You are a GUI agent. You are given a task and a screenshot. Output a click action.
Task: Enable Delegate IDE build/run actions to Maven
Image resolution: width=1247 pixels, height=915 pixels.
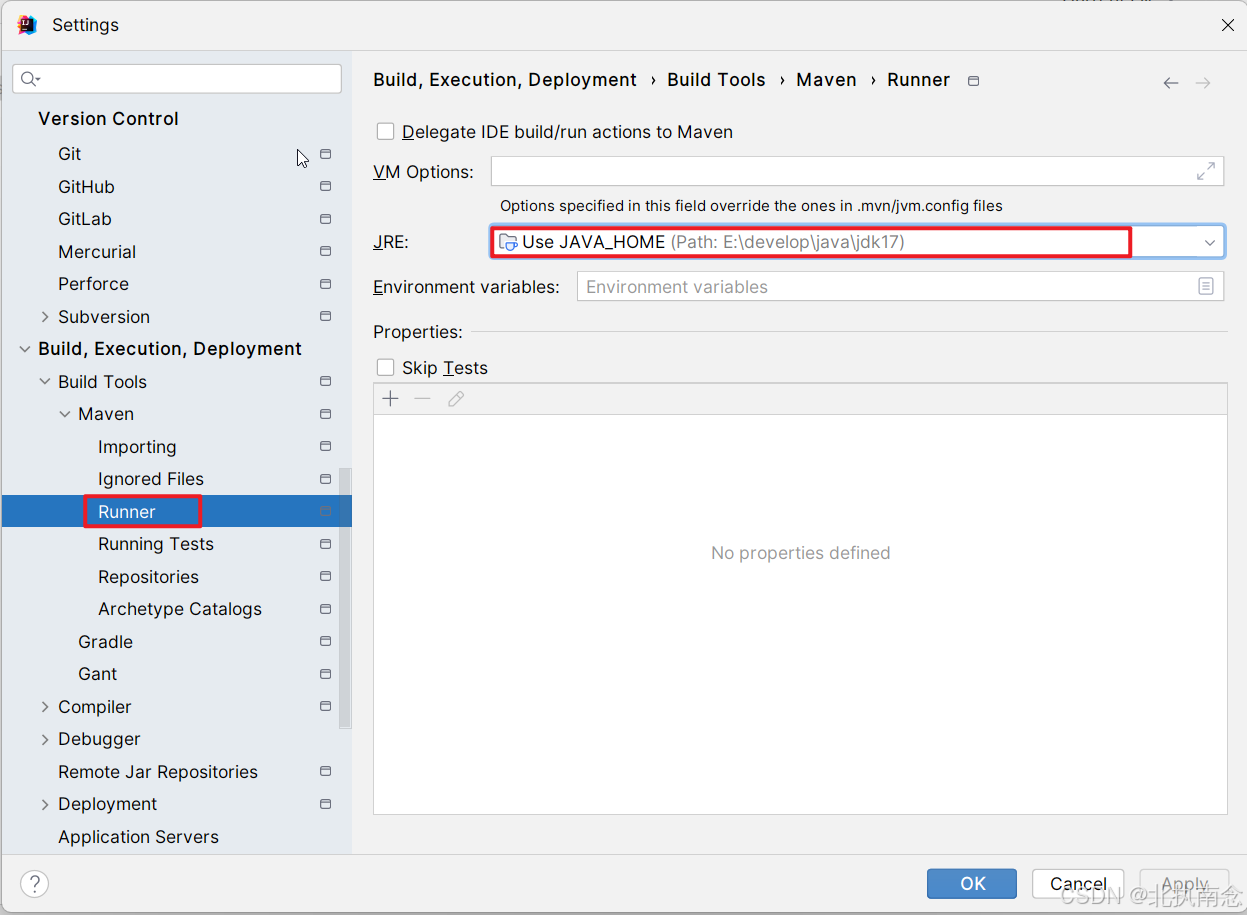coord(385,132)
